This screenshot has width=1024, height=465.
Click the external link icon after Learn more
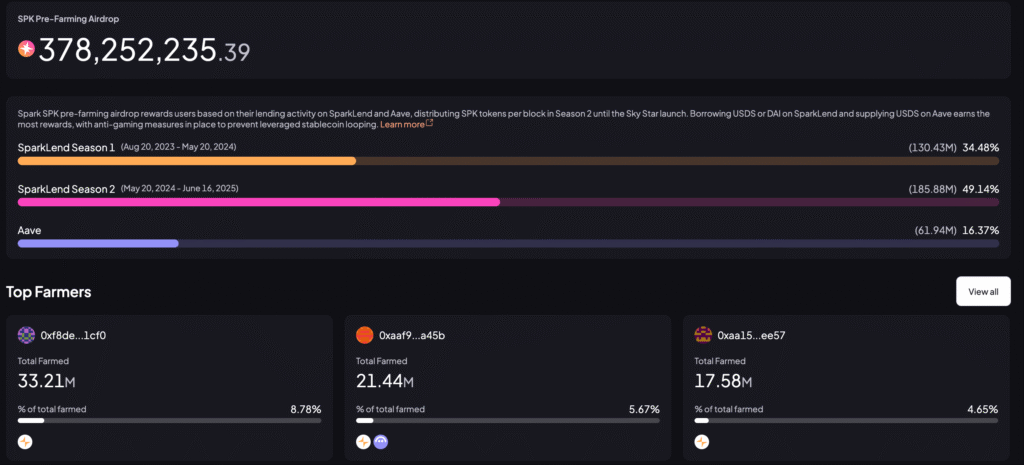[x=429, y=123]
